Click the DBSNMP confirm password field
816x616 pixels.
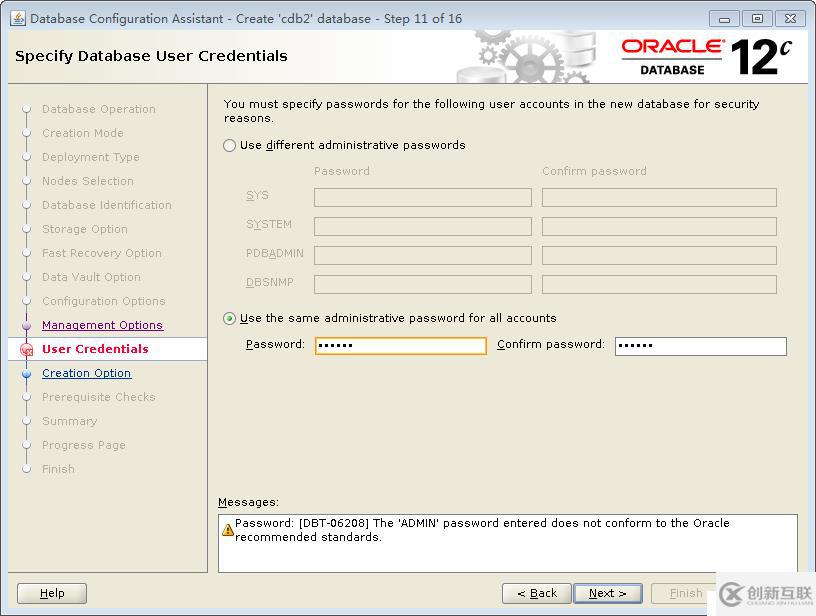[x=659, y=285]
